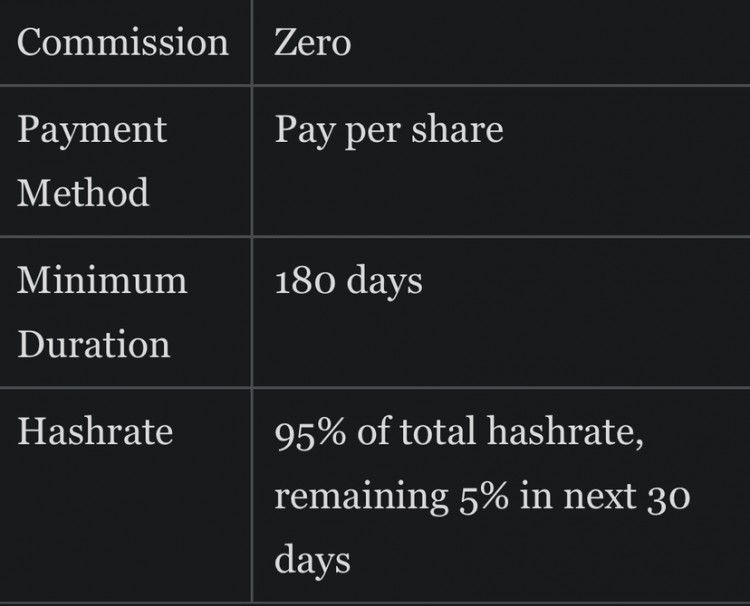
Task: Click the word "Duration" label
Action: [94, 343]
